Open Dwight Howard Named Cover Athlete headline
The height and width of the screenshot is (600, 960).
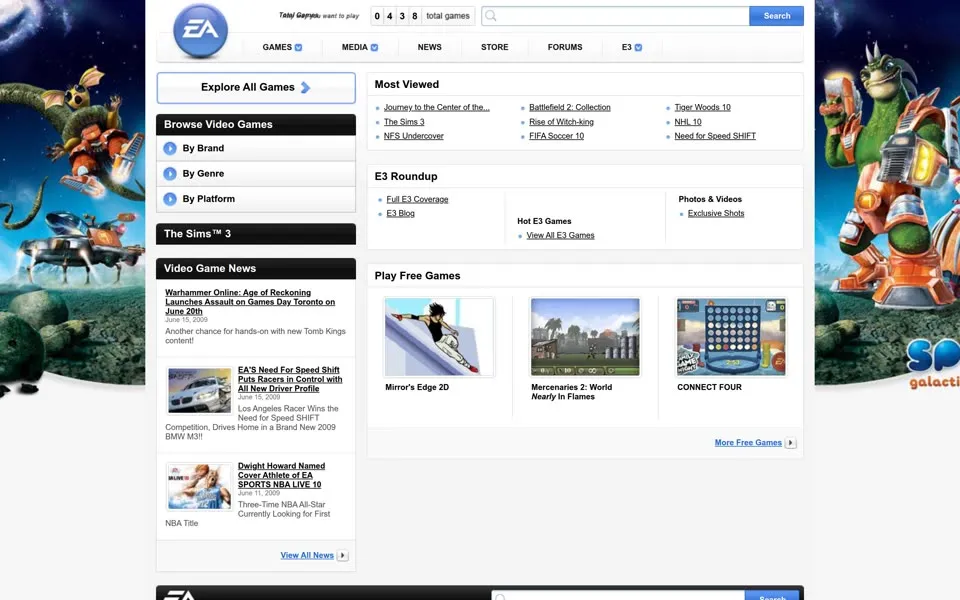(x=281, y=475)
